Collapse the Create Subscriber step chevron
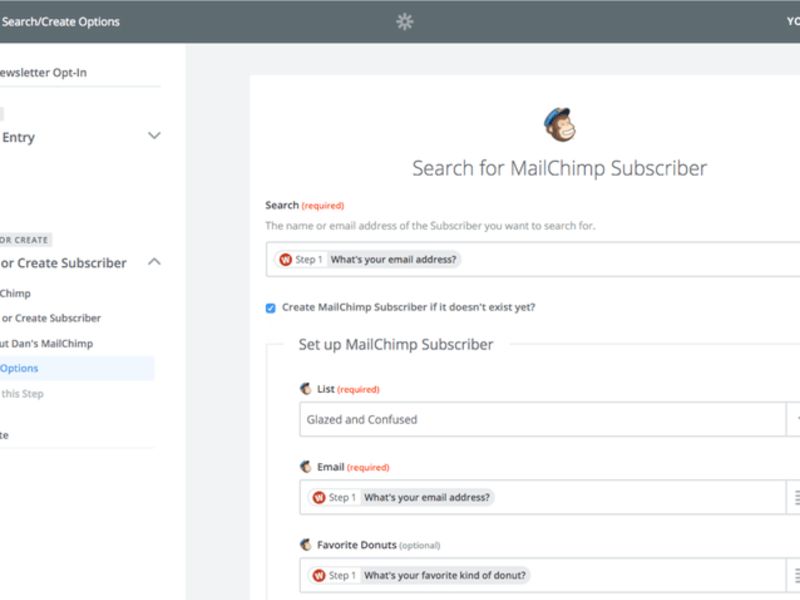Viewport: 800px width, 600px height. [154, 262]
